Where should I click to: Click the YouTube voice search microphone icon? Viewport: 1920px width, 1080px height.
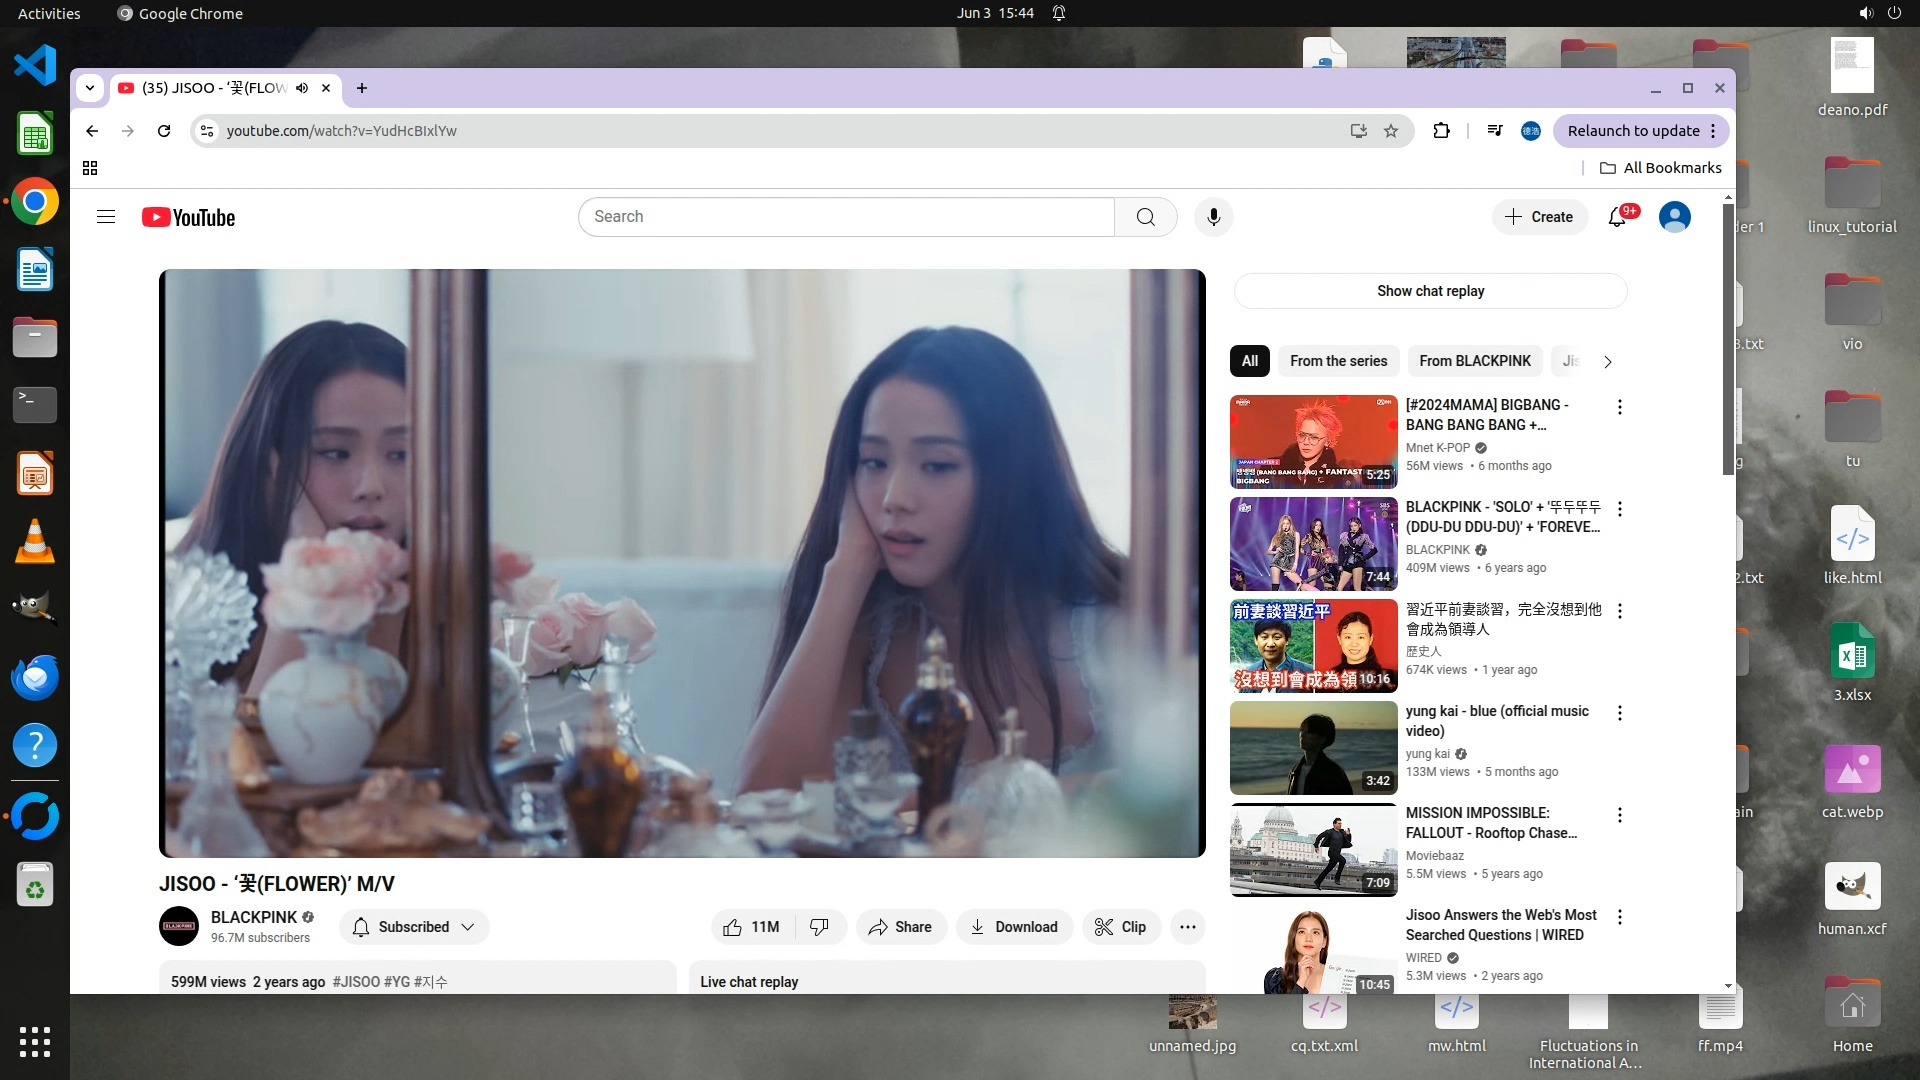1213,217
